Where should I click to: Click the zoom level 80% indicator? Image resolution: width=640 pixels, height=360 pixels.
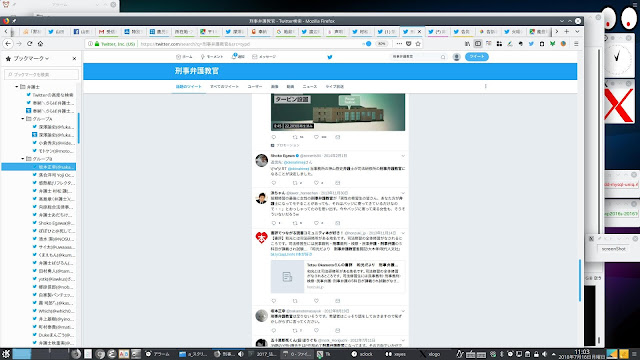381,44
